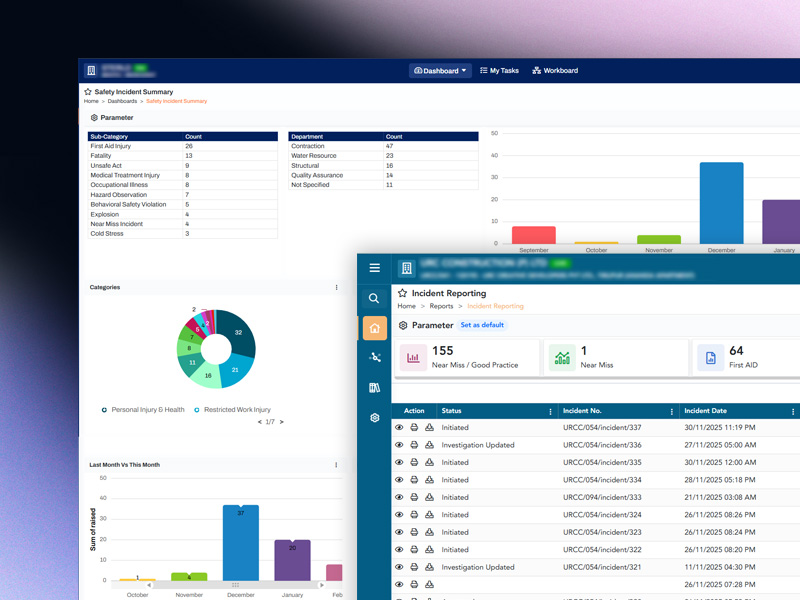The height and width of the screenshot is (600, 800).
Task: Star the Incident Reporting page as favorite
Action: (402, 294)
